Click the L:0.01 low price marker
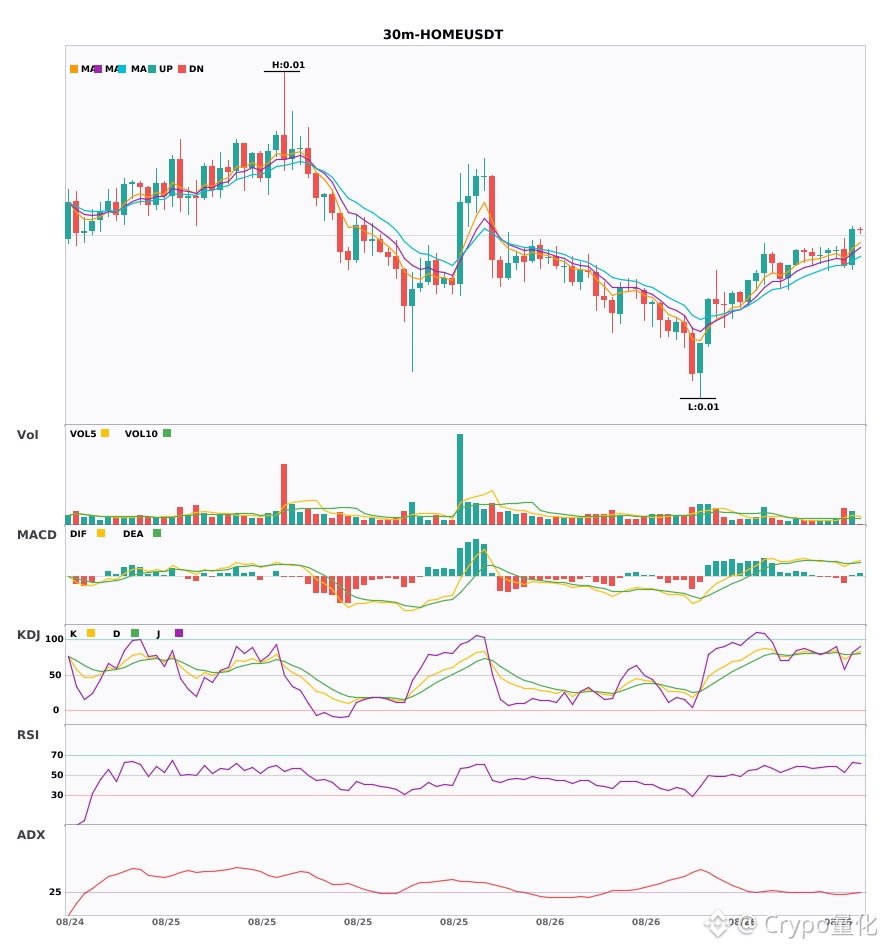 [x=703, y=407]
